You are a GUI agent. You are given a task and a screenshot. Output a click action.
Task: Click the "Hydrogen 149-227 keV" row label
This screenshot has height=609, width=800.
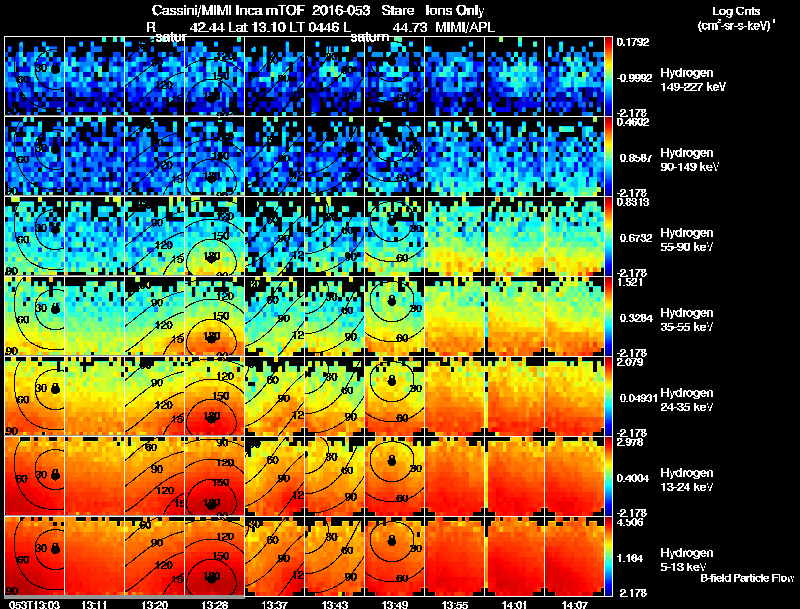[693, 80]
